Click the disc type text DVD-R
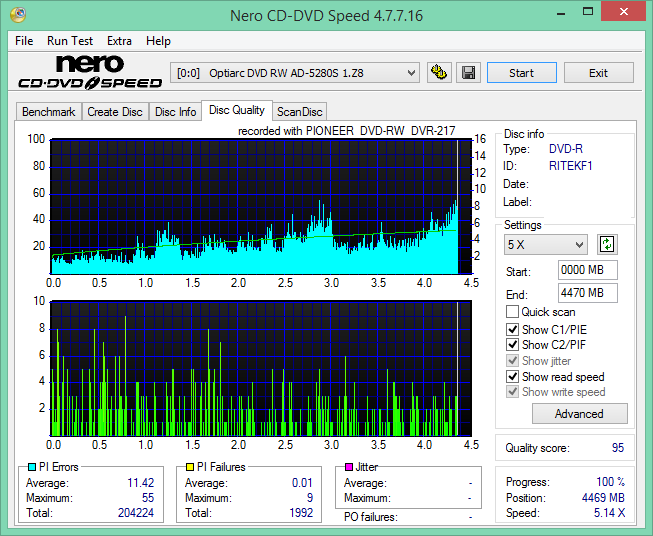The height and width of the screenshot is (536, 653). coord(566,149)
